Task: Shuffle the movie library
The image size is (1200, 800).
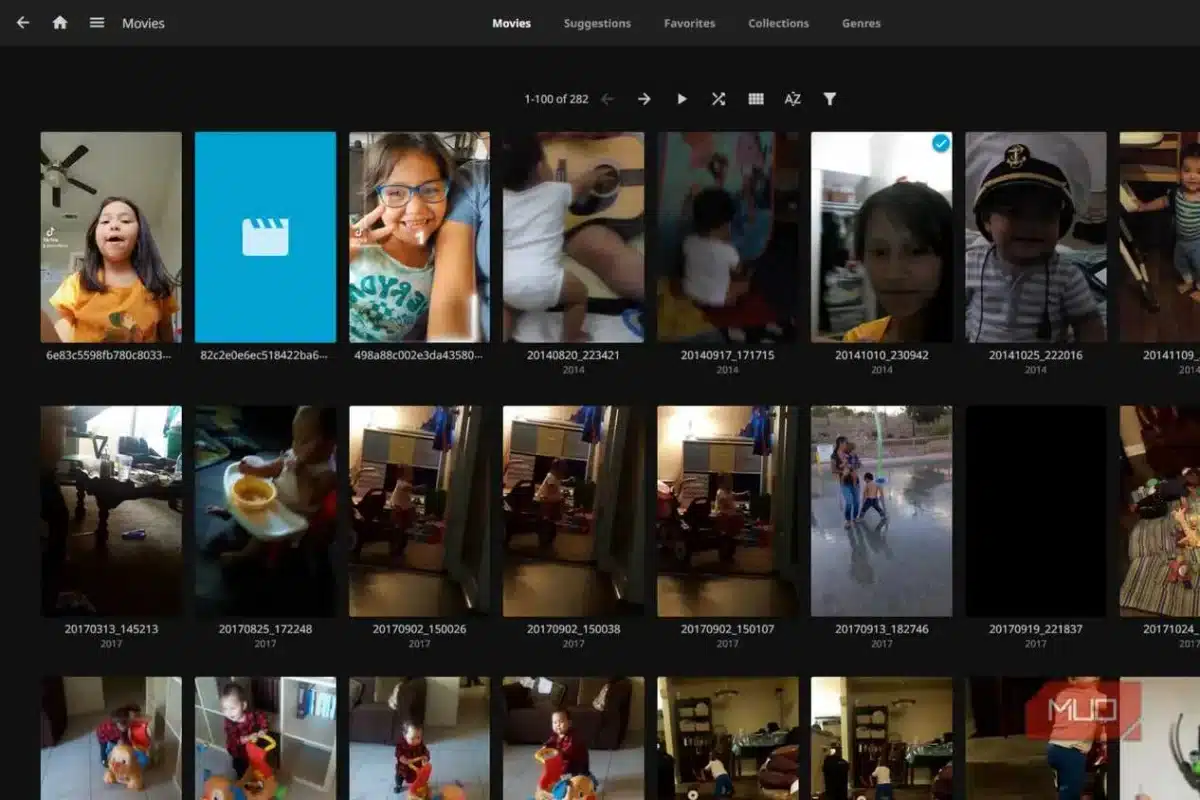Action: [x=718, y=99]
